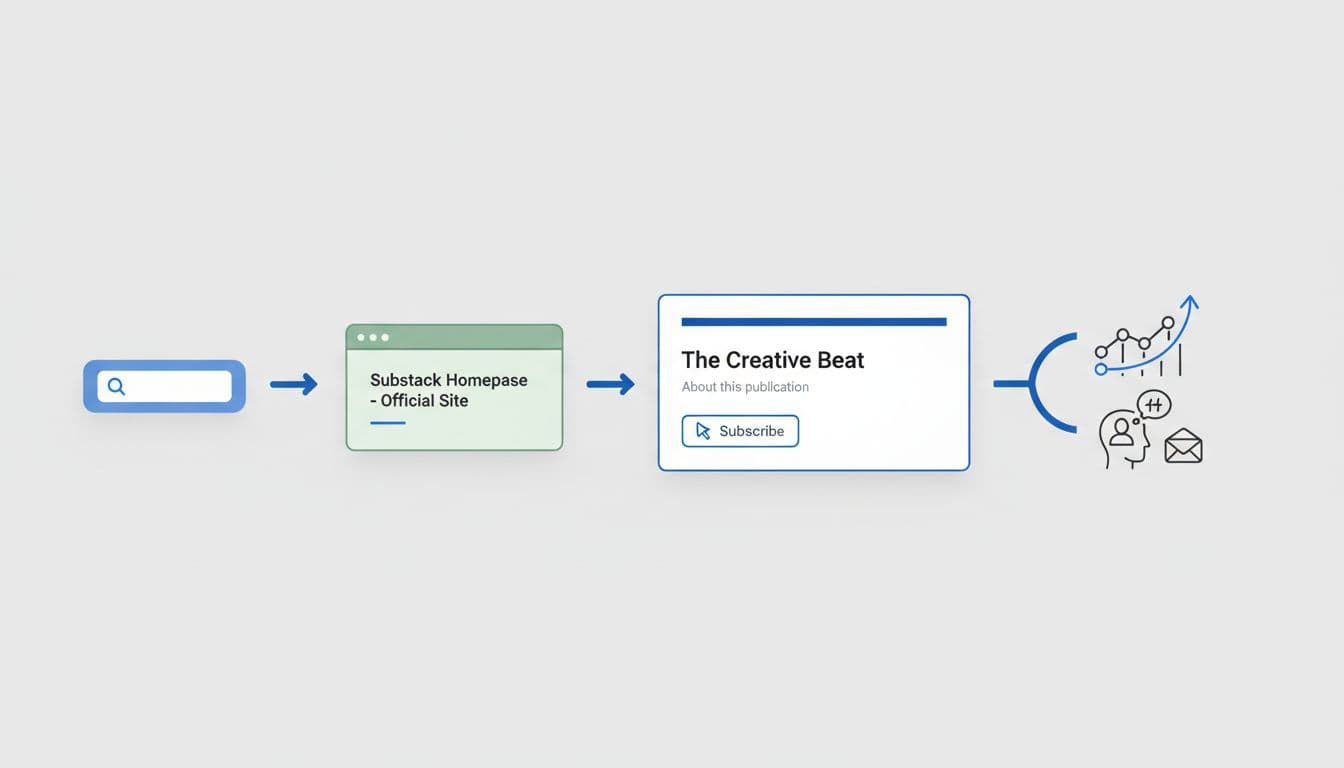The image size is (1344, 768).
Task: Follow the underlined link below Substack Homepage text
Action: 388,423
